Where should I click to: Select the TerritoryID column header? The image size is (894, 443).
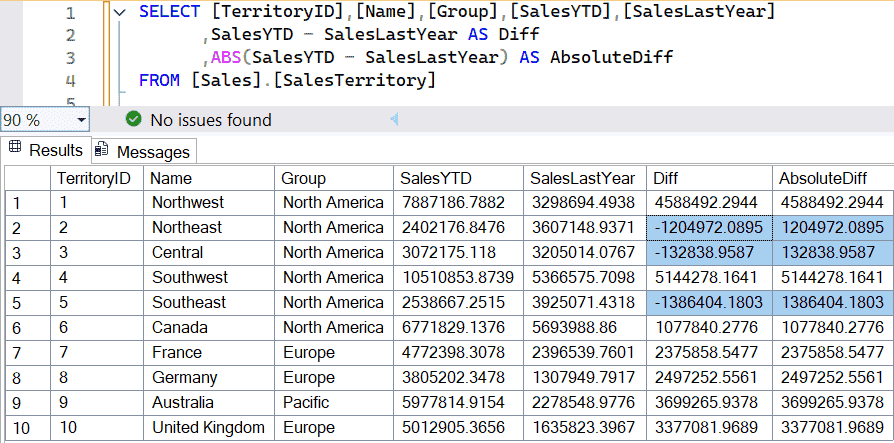click(97, 178)
